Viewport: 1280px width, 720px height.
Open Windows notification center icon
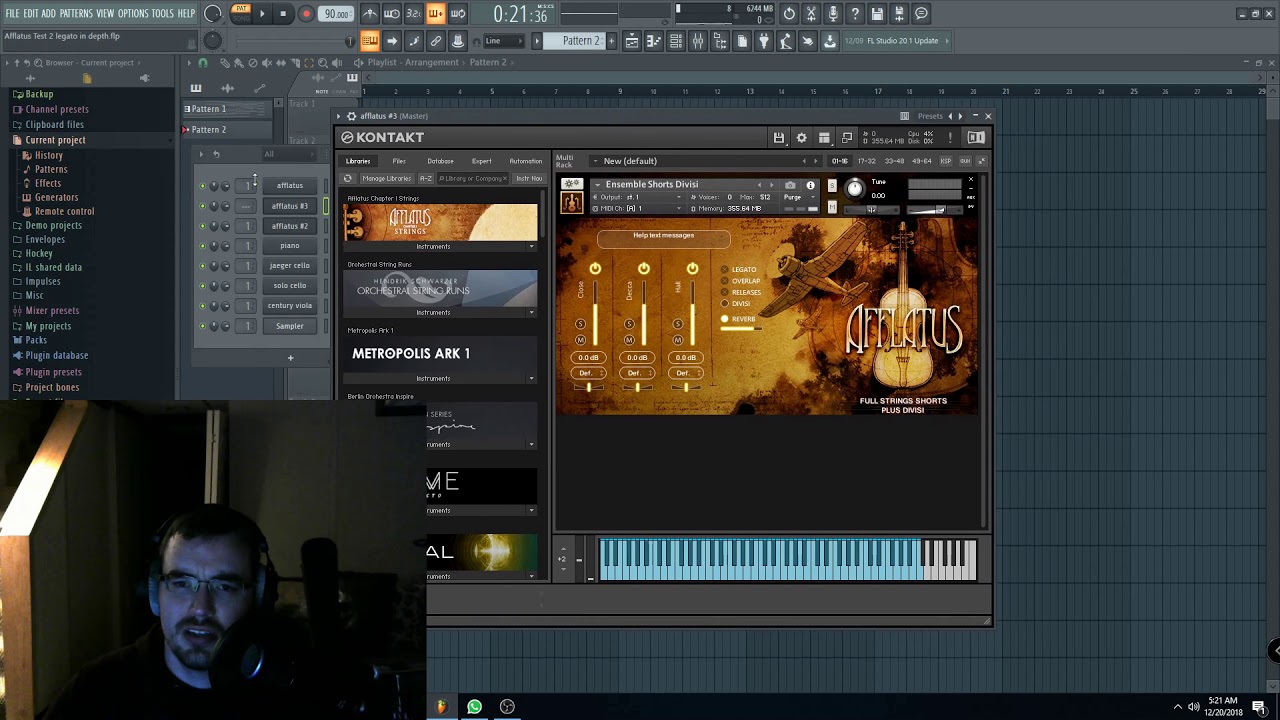(1259, 707)
